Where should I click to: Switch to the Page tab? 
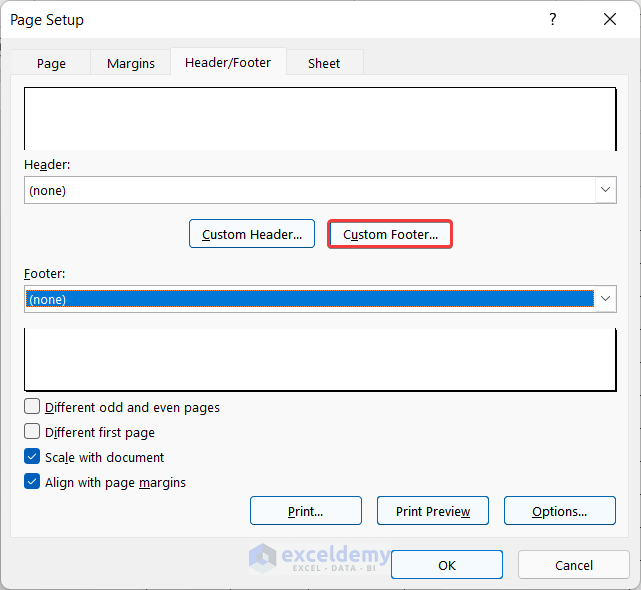pos(51,63)
